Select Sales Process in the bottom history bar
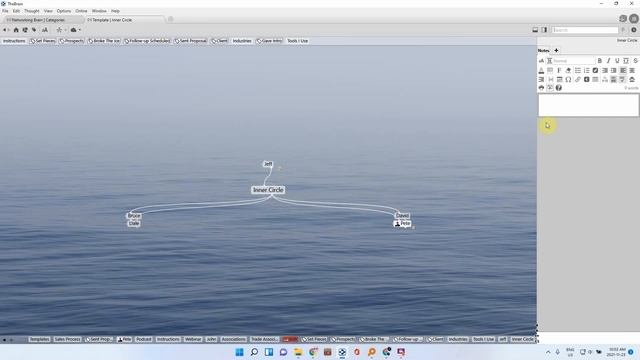Screen dimensions: 640x360 pyautogui.click(x=67, y=339)
